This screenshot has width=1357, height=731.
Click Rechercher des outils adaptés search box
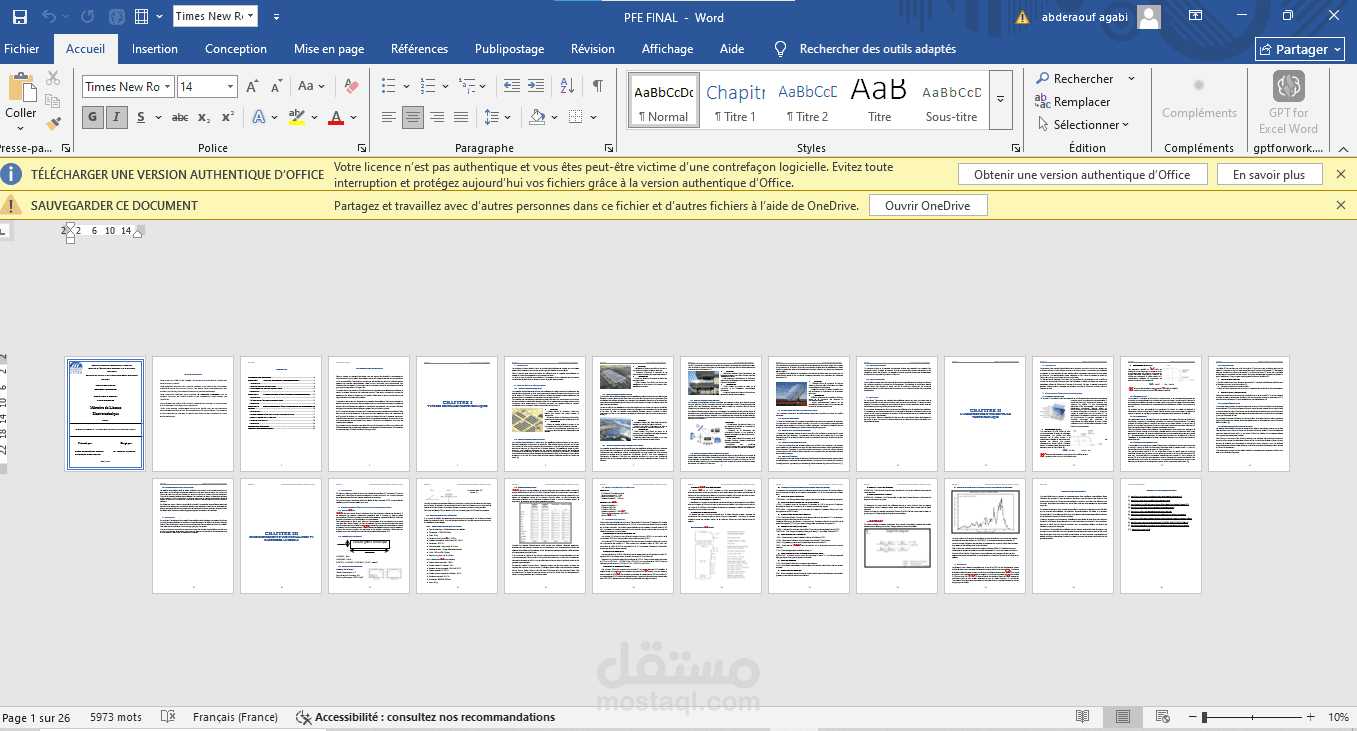866,49
